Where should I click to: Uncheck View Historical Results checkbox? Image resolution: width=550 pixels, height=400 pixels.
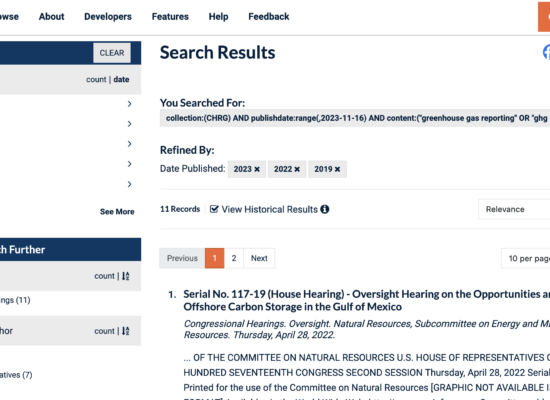click(214, 209)
